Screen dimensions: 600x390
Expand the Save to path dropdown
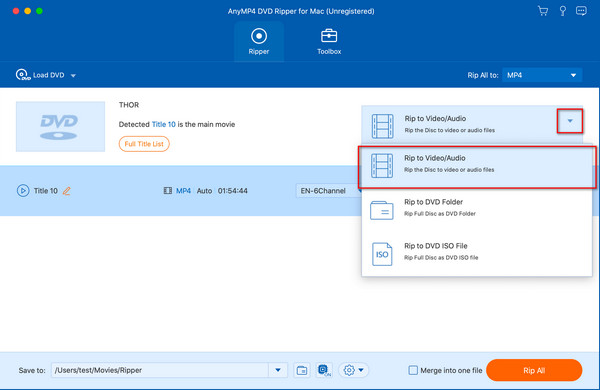(278, 370)
